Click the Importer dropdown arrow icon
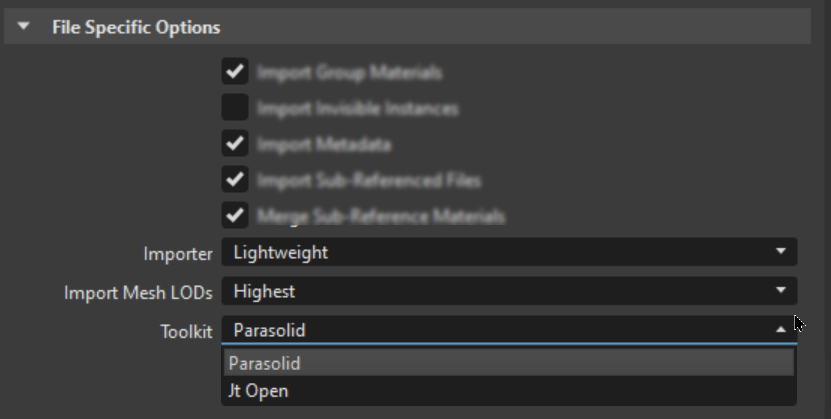The image size is (831, 419). (x=781, y=253)
